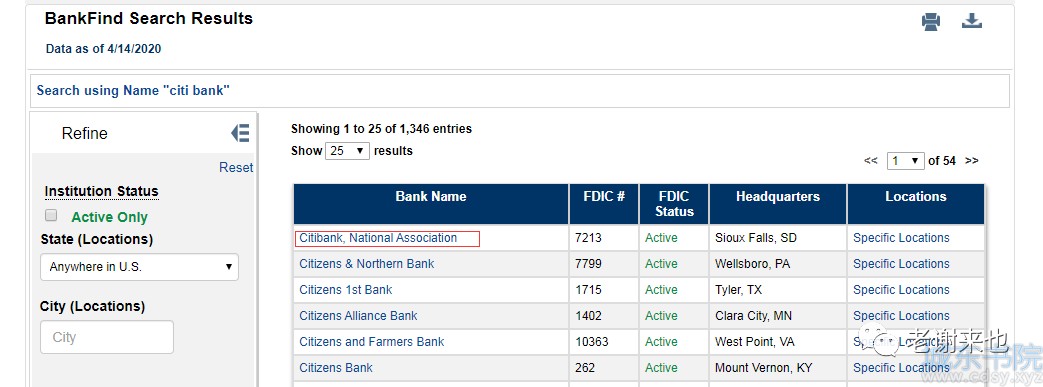Print the BankFind search results
Screen dimensions: 1043x387
(x=931, y=22)
